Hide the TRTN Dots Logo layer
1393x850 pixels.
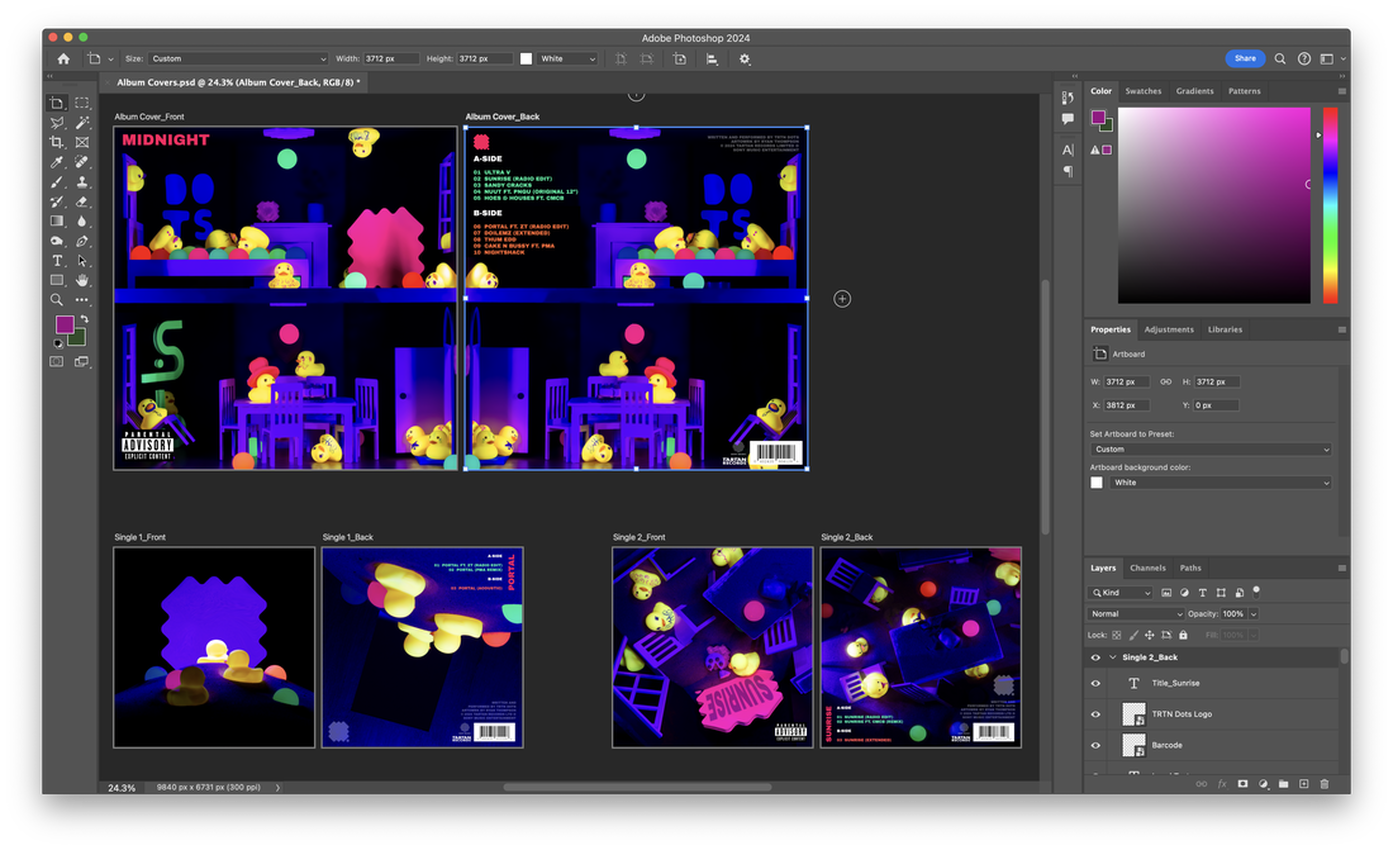tap(1096, 714)
